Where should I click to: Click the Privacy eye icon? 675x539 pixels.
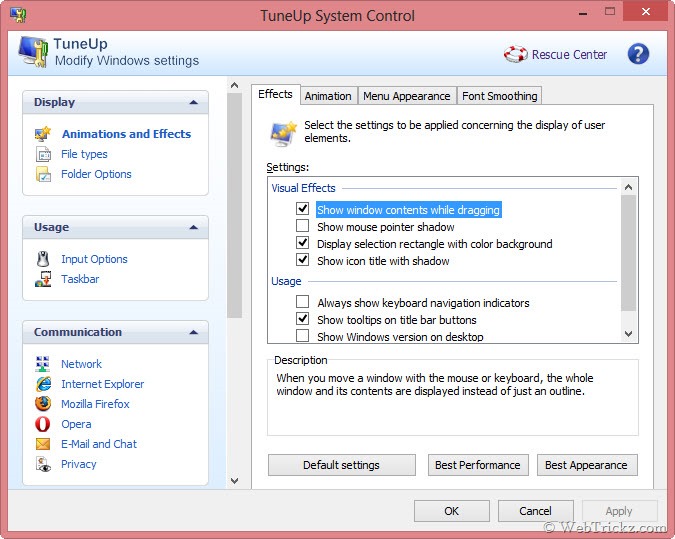43,464
